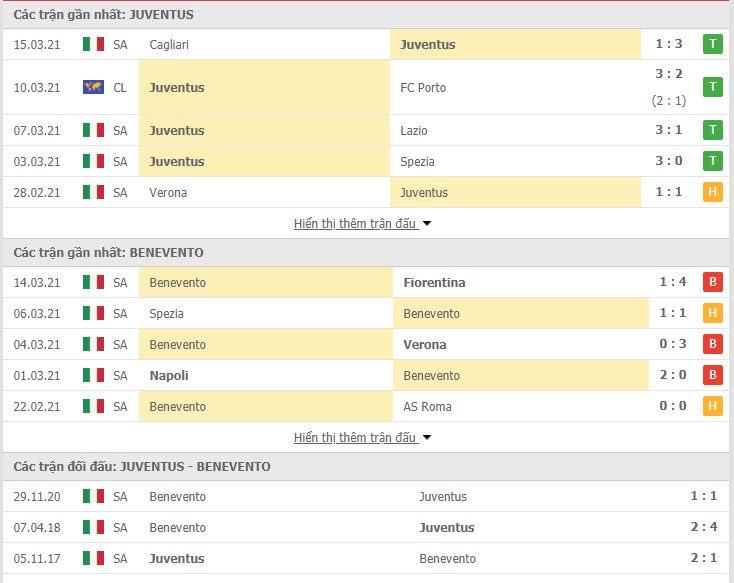Click the Italy flag in the Juventus-Lazio row

point(93,130)
